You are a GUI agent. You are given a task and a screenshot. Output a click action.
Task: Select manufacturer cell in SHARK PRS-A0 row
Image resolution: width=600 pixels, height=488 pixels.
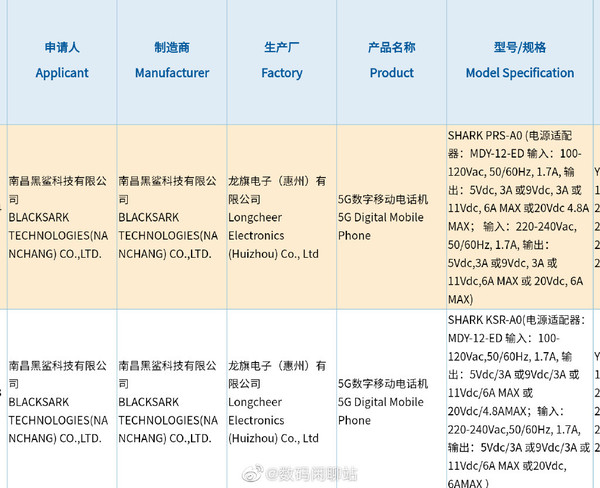tap(172, 217)
